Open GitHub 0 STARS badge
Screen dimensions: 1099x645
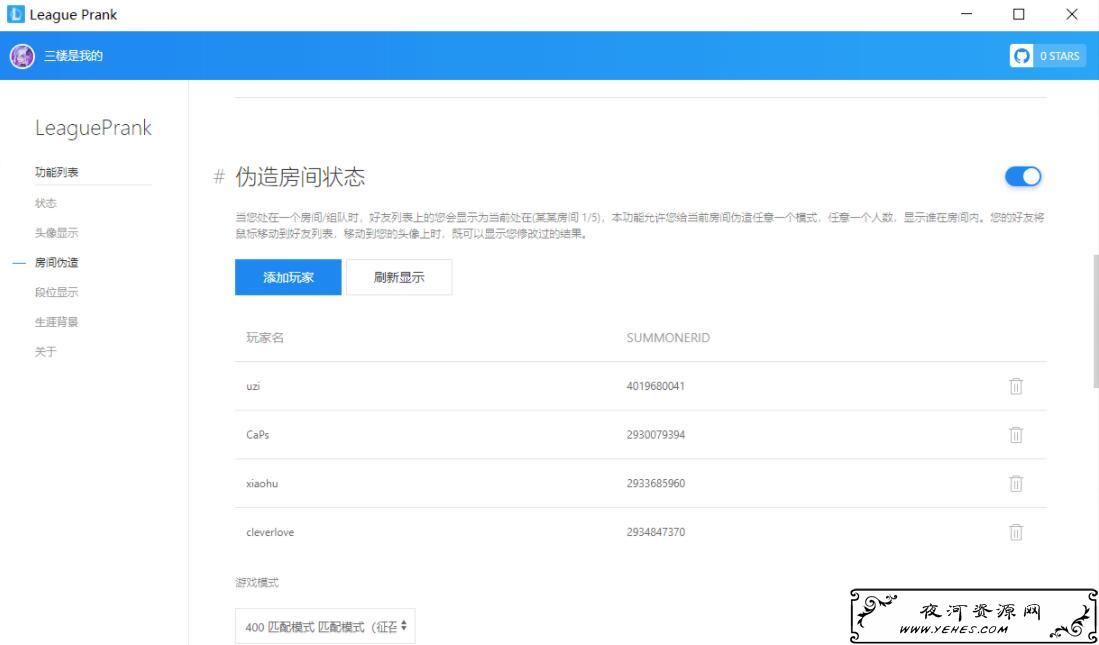coord(1047,56)
